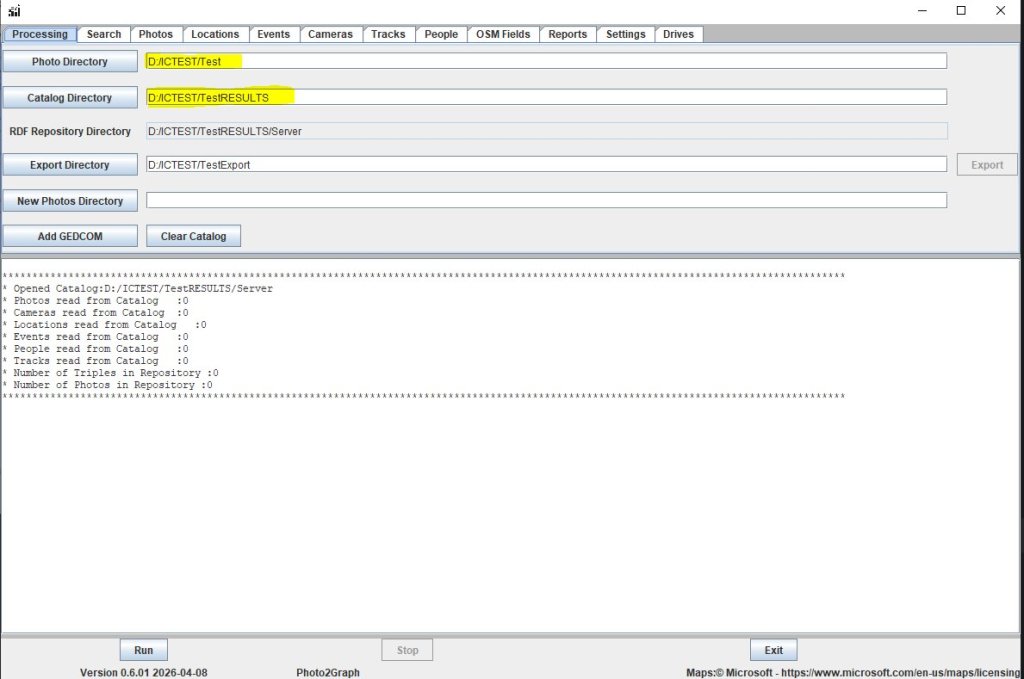Image resolution: width=1024 pixels, height=679 pixels.
Task: Start processing with the Run button
Action: [143, 650]
